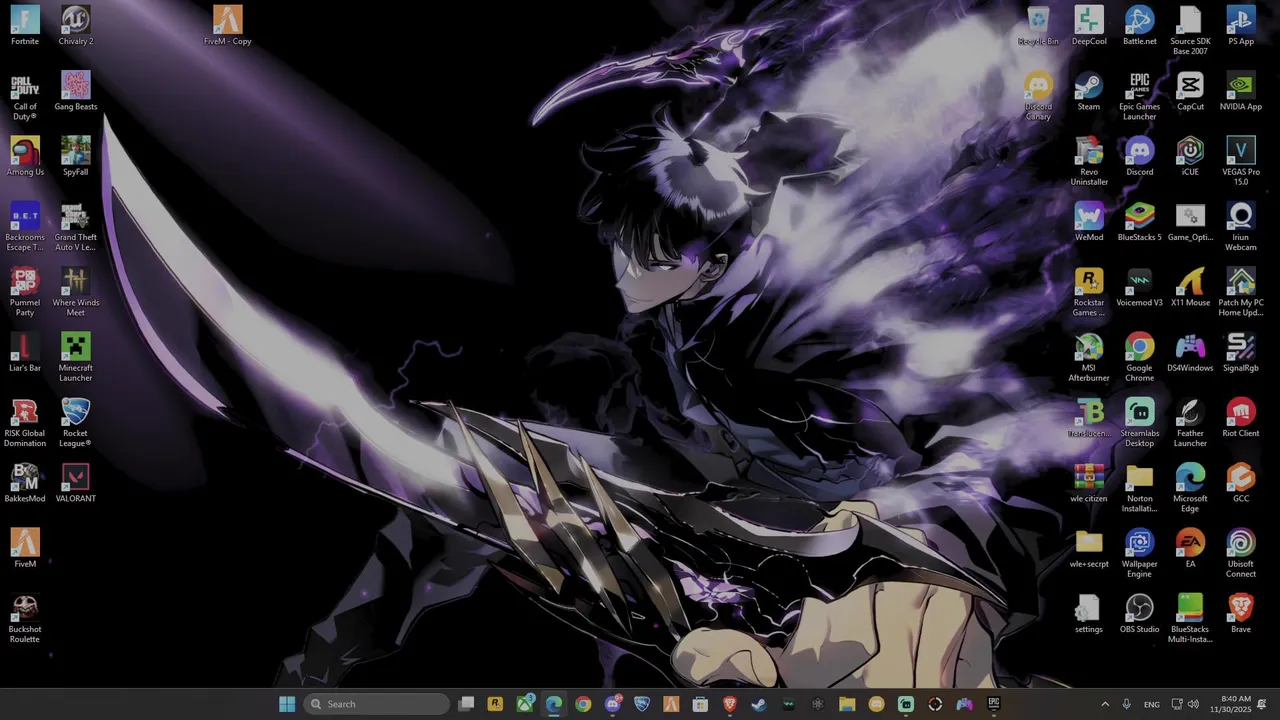Screen dimensions: 1280x720
Task: Open the Windows Start menu
Action: [x=287, y=704]
